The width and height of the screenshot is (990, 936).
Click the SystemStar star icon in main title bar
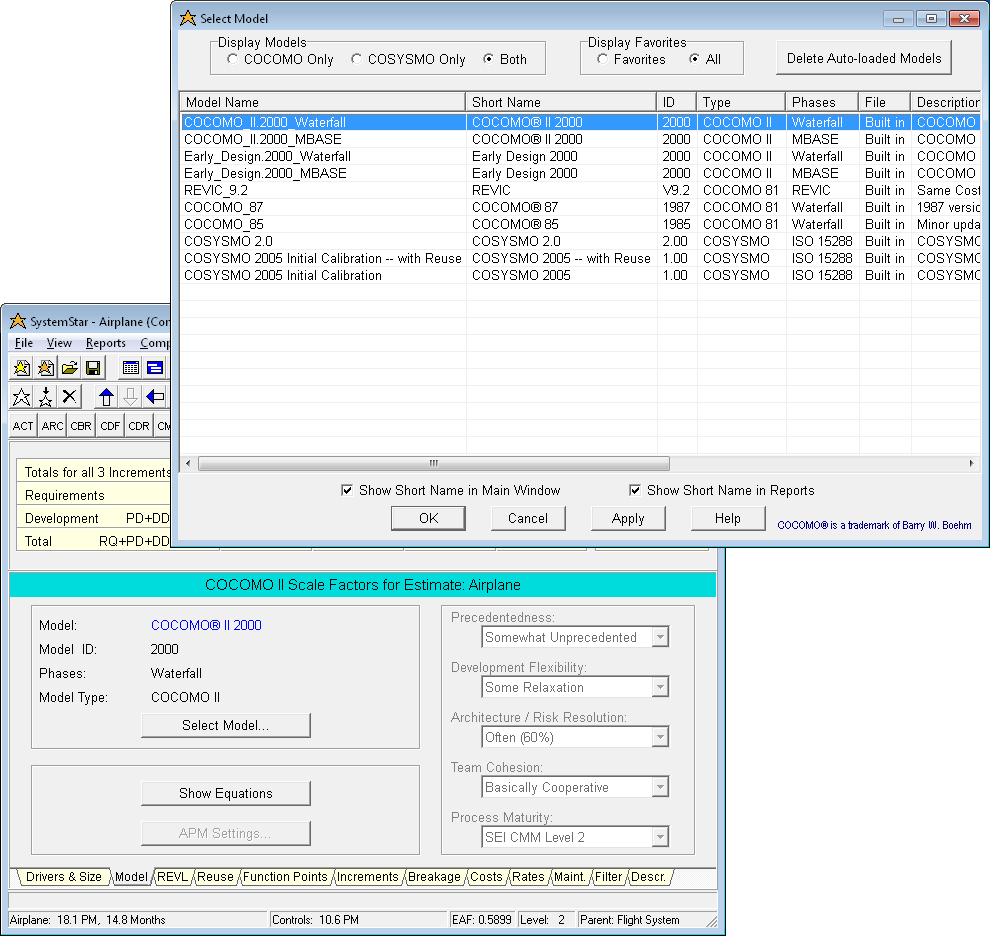[18, 321]
